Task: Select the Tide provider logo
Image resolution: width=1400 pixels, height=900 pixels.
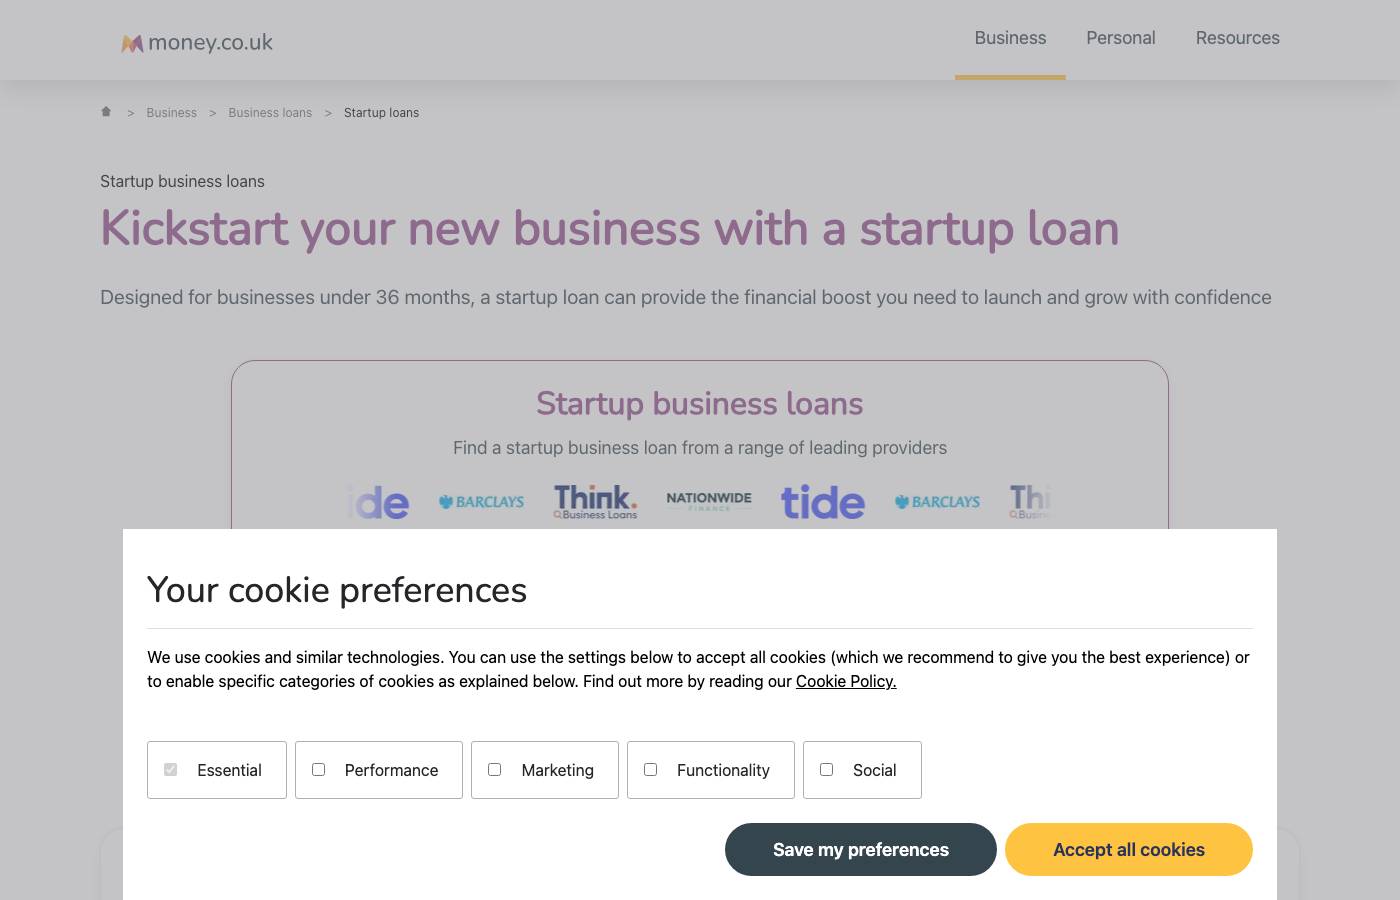Action: click(x=378, y=501)
